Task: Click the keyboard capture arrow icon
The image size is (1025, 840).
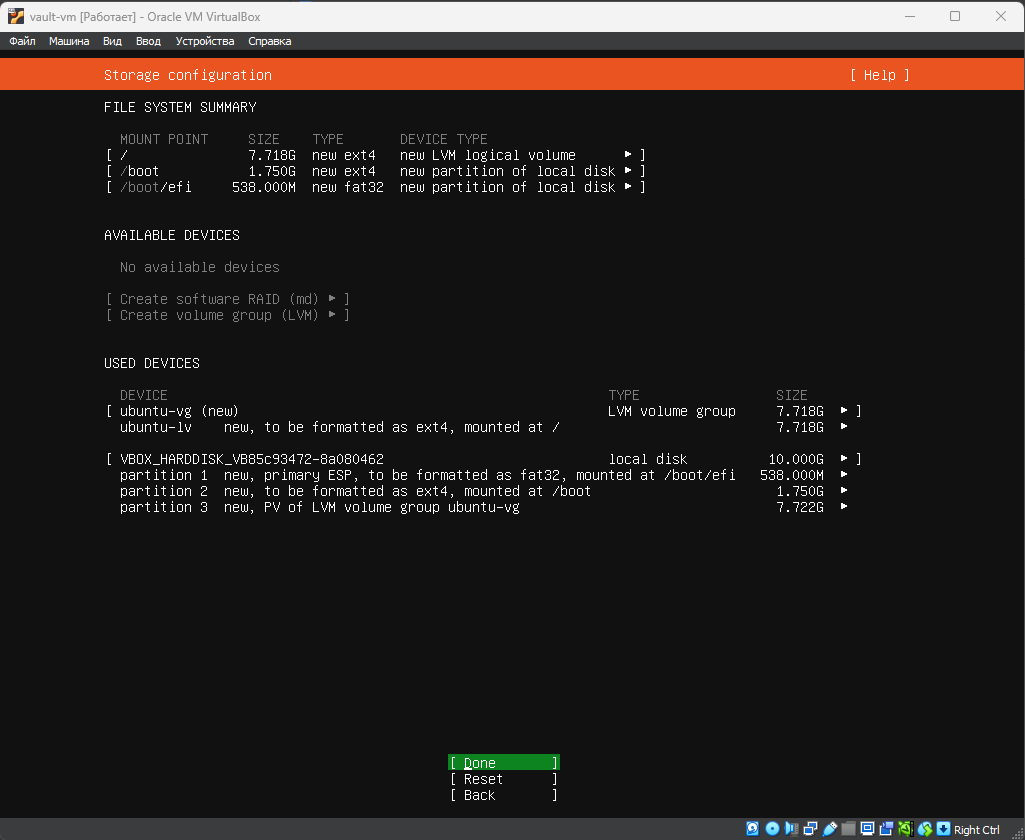Action: point(943,829)
